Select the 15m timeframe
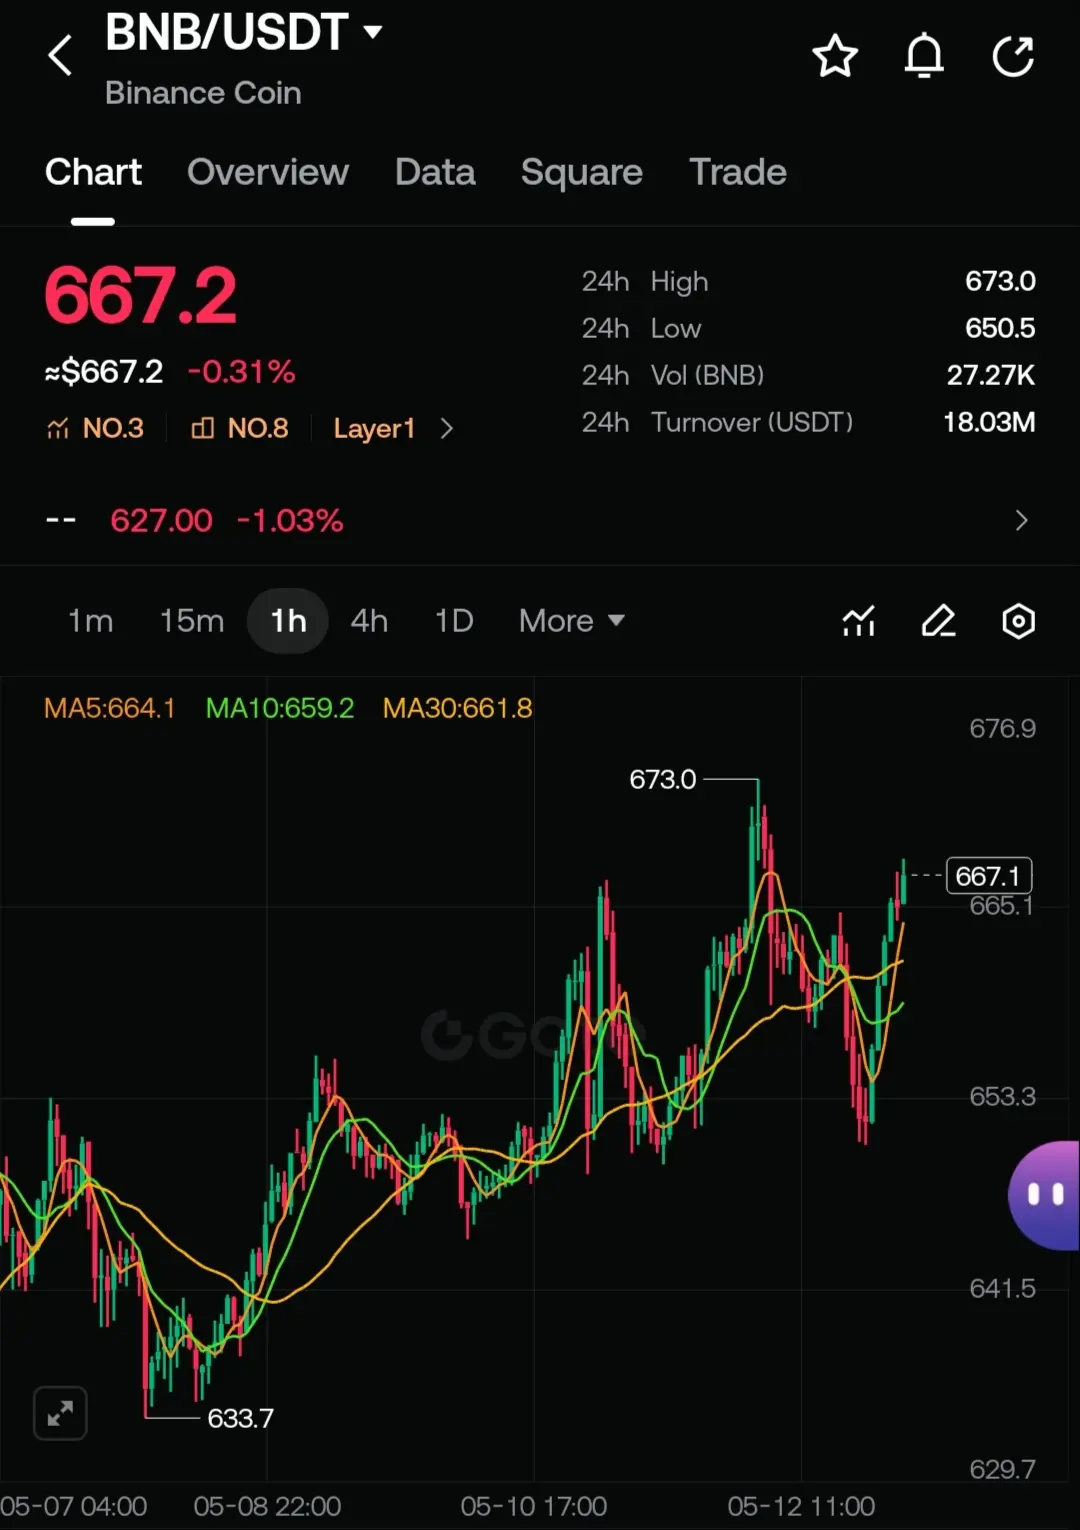The height and width of the screenshot is (1530, 1080). [192, 621]
